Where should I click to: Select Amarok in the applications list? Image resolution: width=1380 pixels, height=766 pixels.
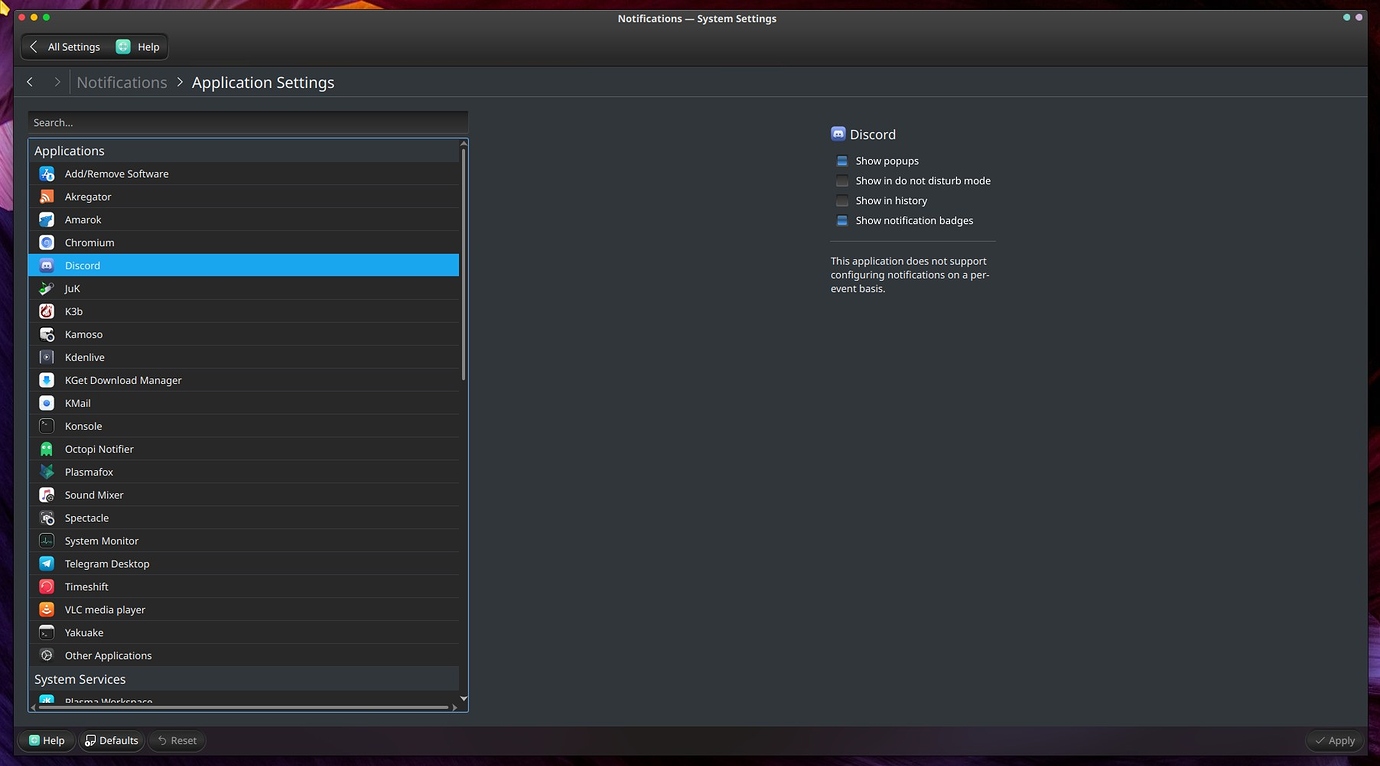(x=244, y=220)
